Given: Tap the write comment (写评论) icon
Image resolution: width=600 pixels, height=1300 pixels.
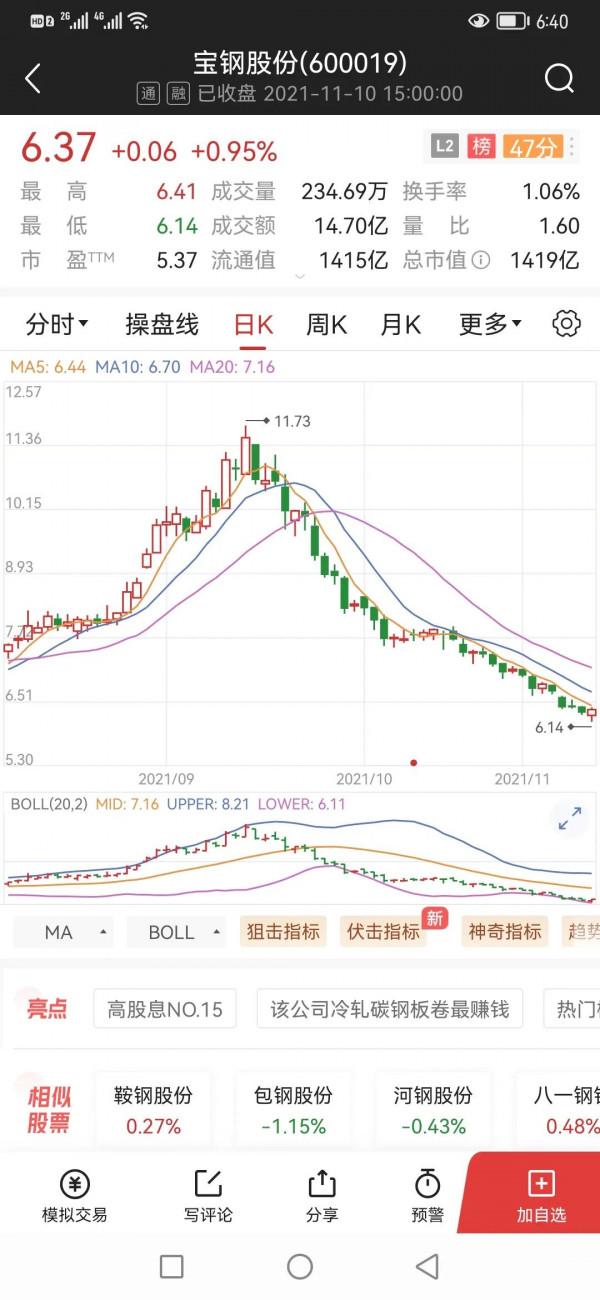Looking at the screenshot, I should coord(208,1196).
